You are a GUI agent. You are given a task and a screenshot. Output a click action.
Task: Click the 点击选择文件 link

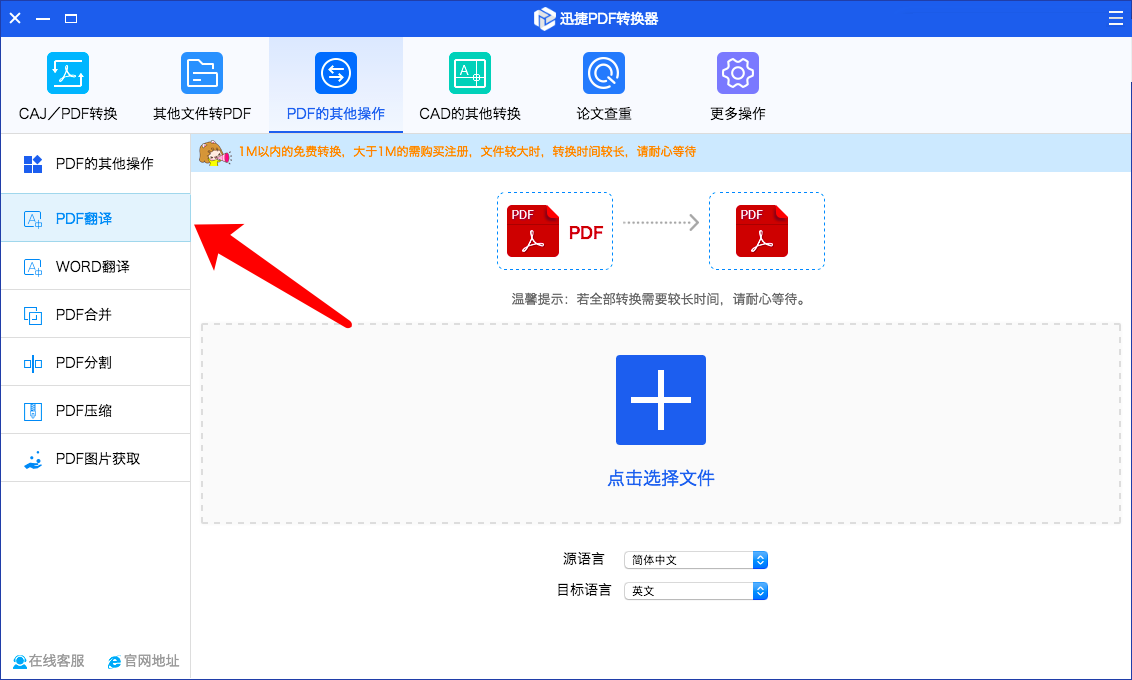pyautogui.click(x=661, y=478)
